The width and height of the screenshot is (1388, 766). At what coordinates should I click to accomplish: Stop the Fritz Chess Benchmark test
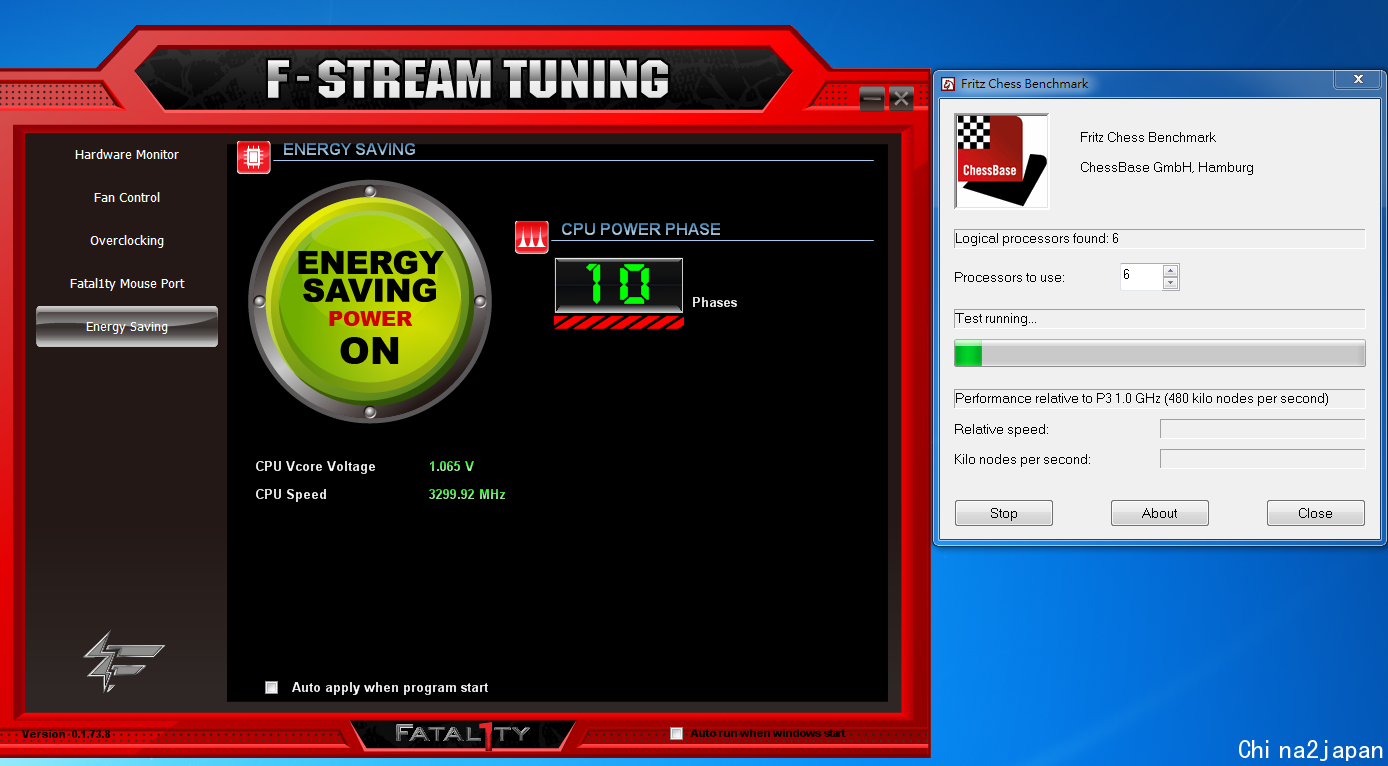coord(1004,513)
